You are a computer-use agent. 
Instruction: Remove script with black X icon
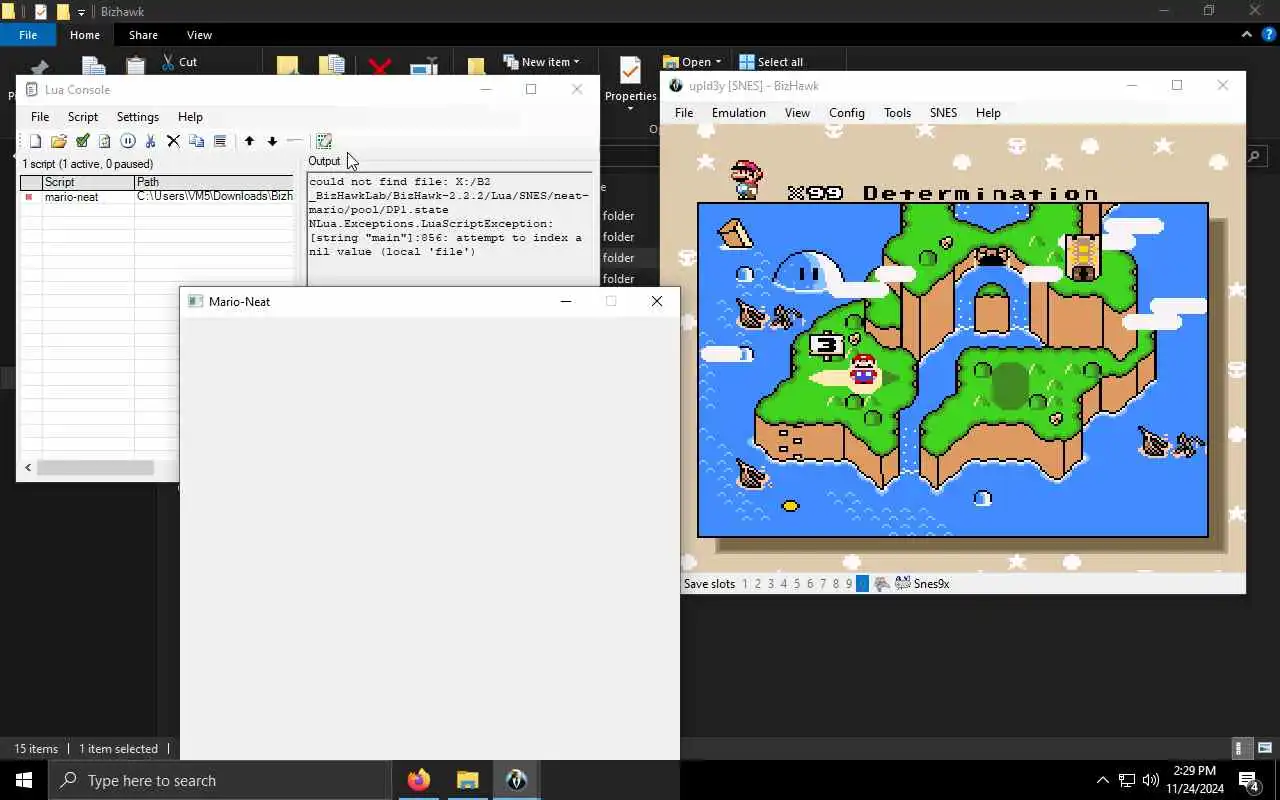pos(173,141)
